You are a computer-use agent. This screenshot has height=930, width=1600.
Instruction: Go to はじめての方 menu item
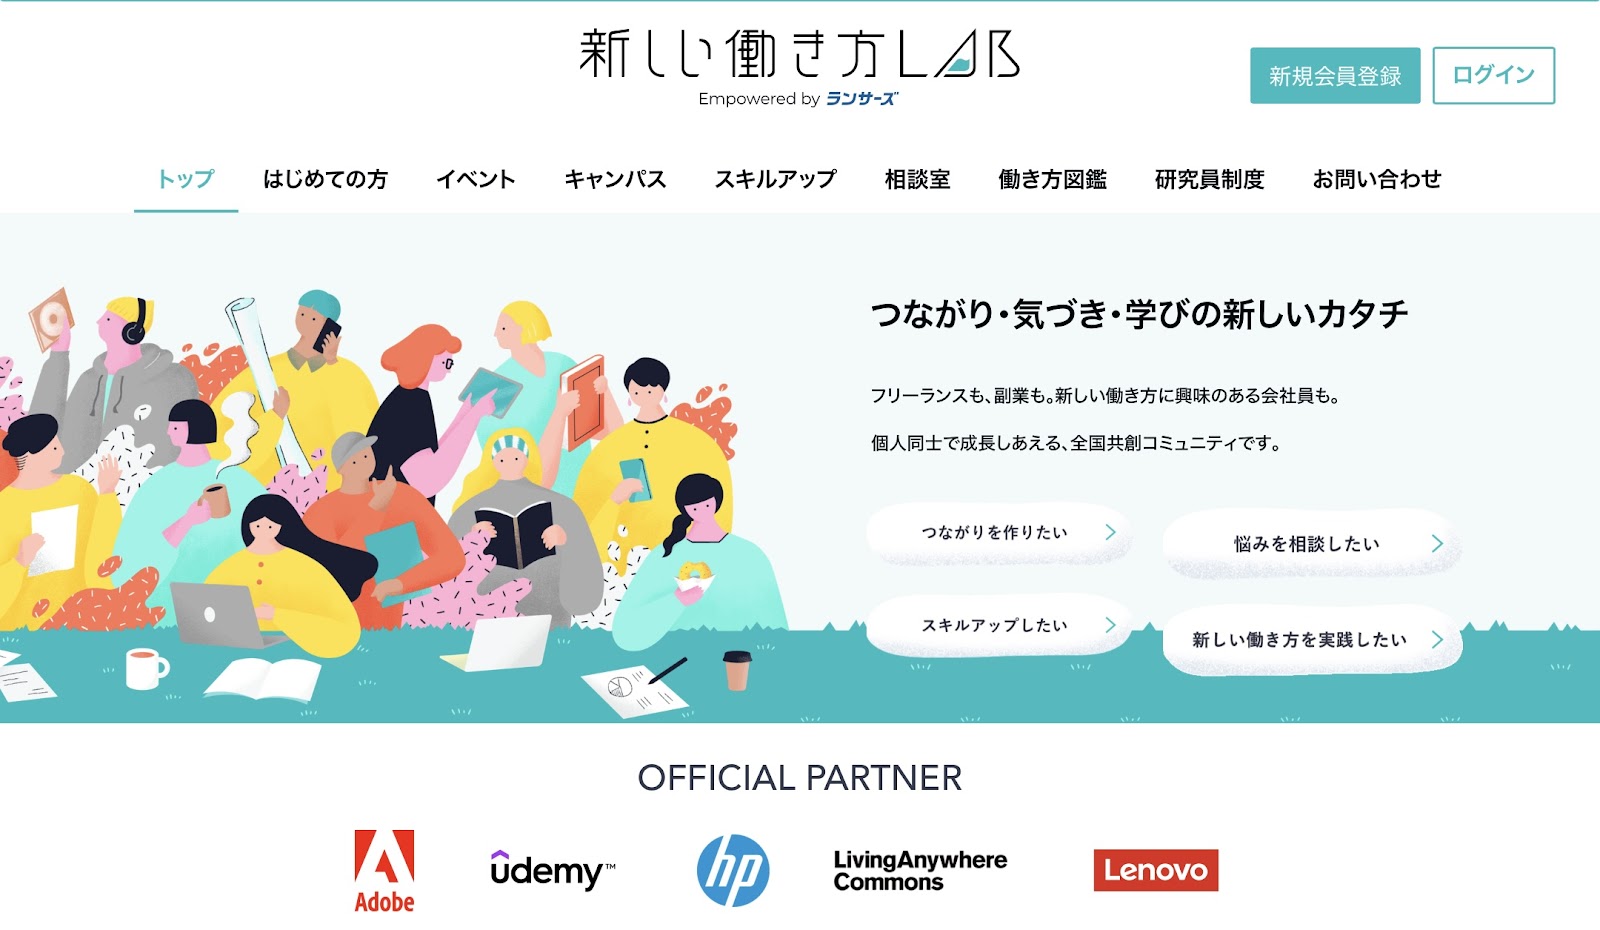click(325, 179)
